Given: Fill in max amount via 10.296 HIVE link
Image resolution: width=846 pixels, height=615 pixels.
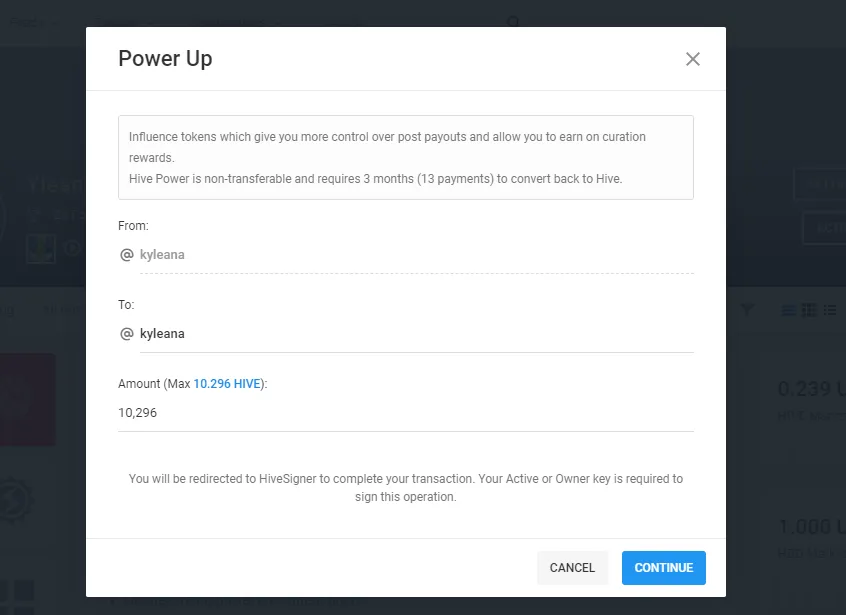Looking at the screenshot, I should pyautogui.click(x=227, y=384).
